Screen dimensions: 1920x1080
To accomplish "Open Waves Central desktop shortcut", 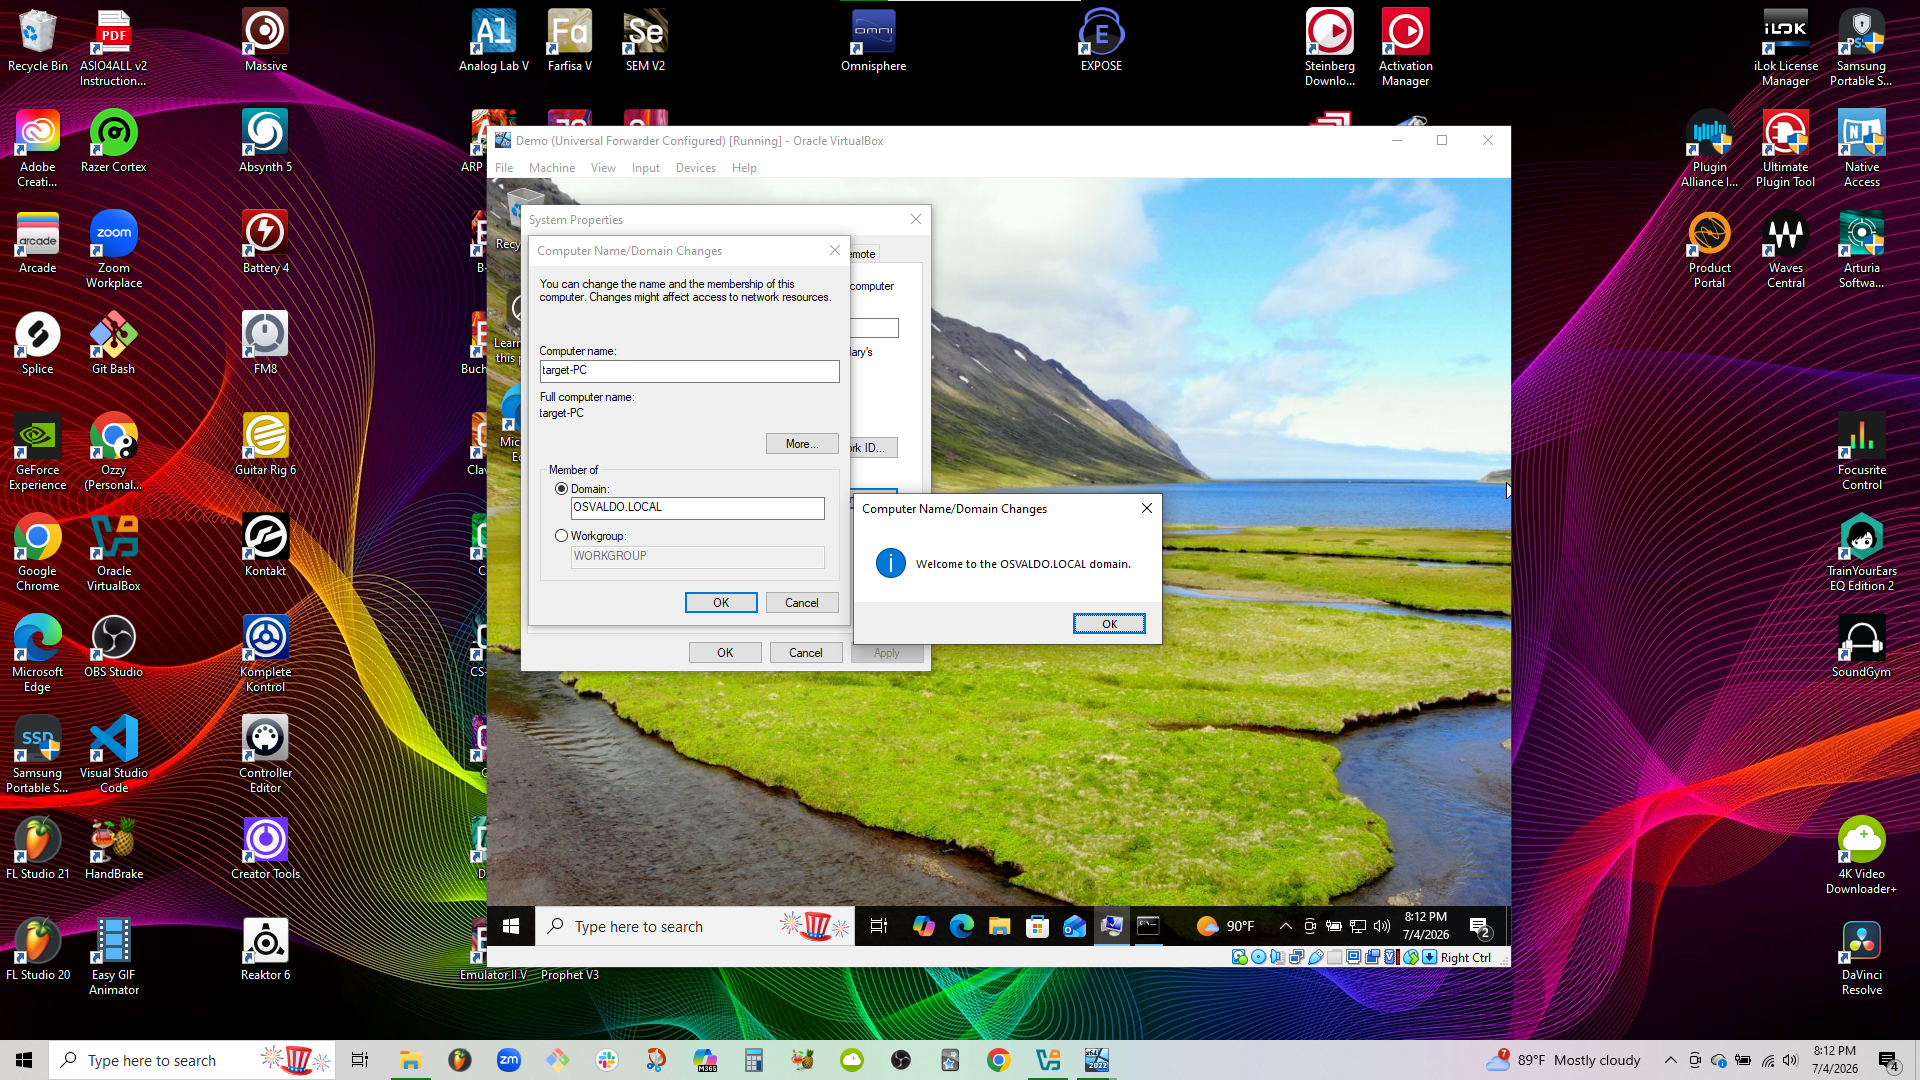I will [1785, 250].
